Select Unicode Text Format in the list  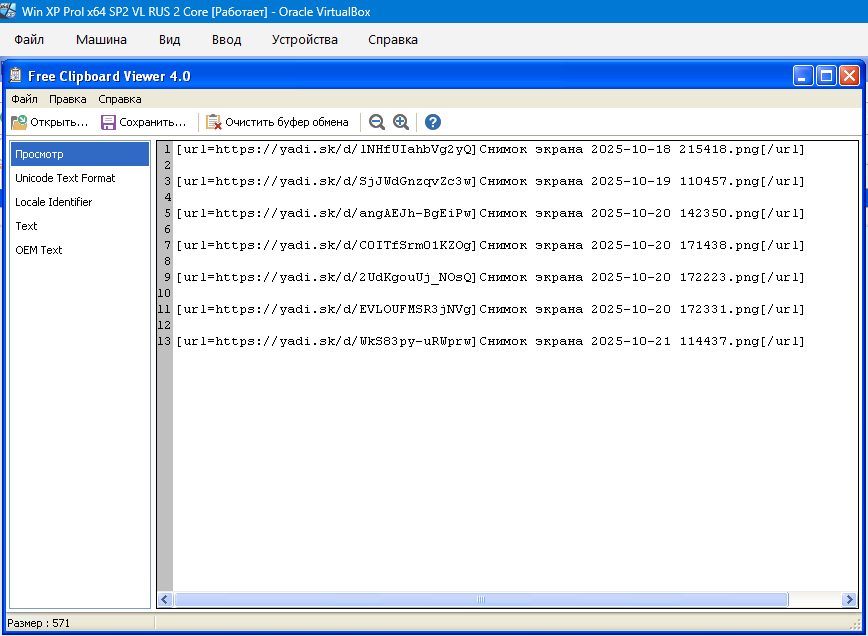coord(65,178)
